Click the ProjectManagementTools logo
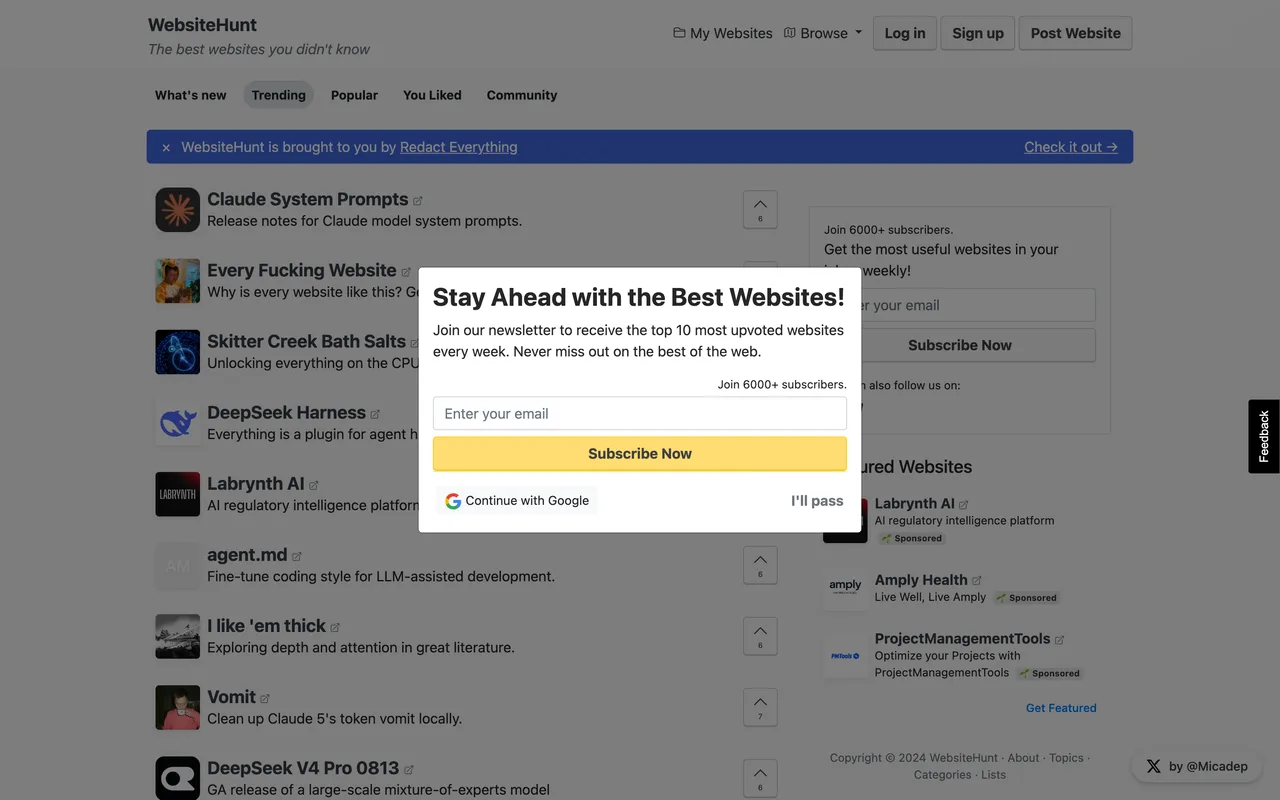1280x800 pixels. click(845, 656)
